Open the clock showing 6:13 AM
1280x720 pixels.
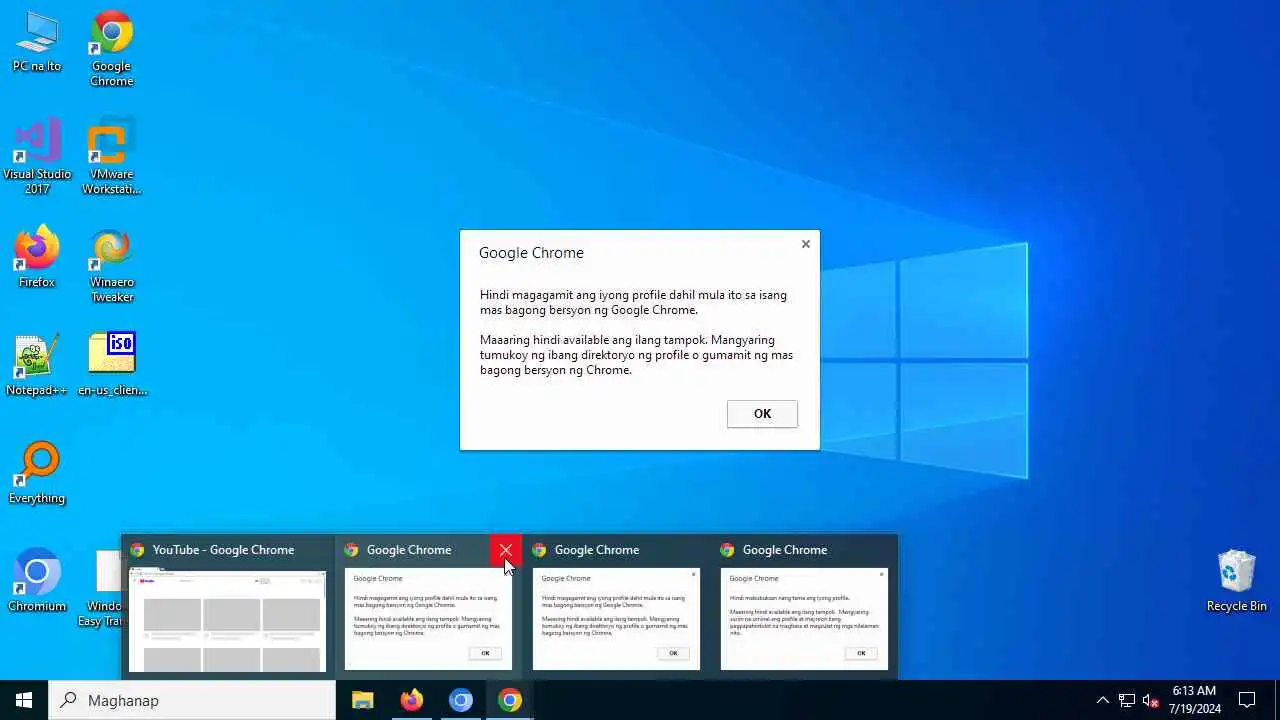tap(1195, 700)
